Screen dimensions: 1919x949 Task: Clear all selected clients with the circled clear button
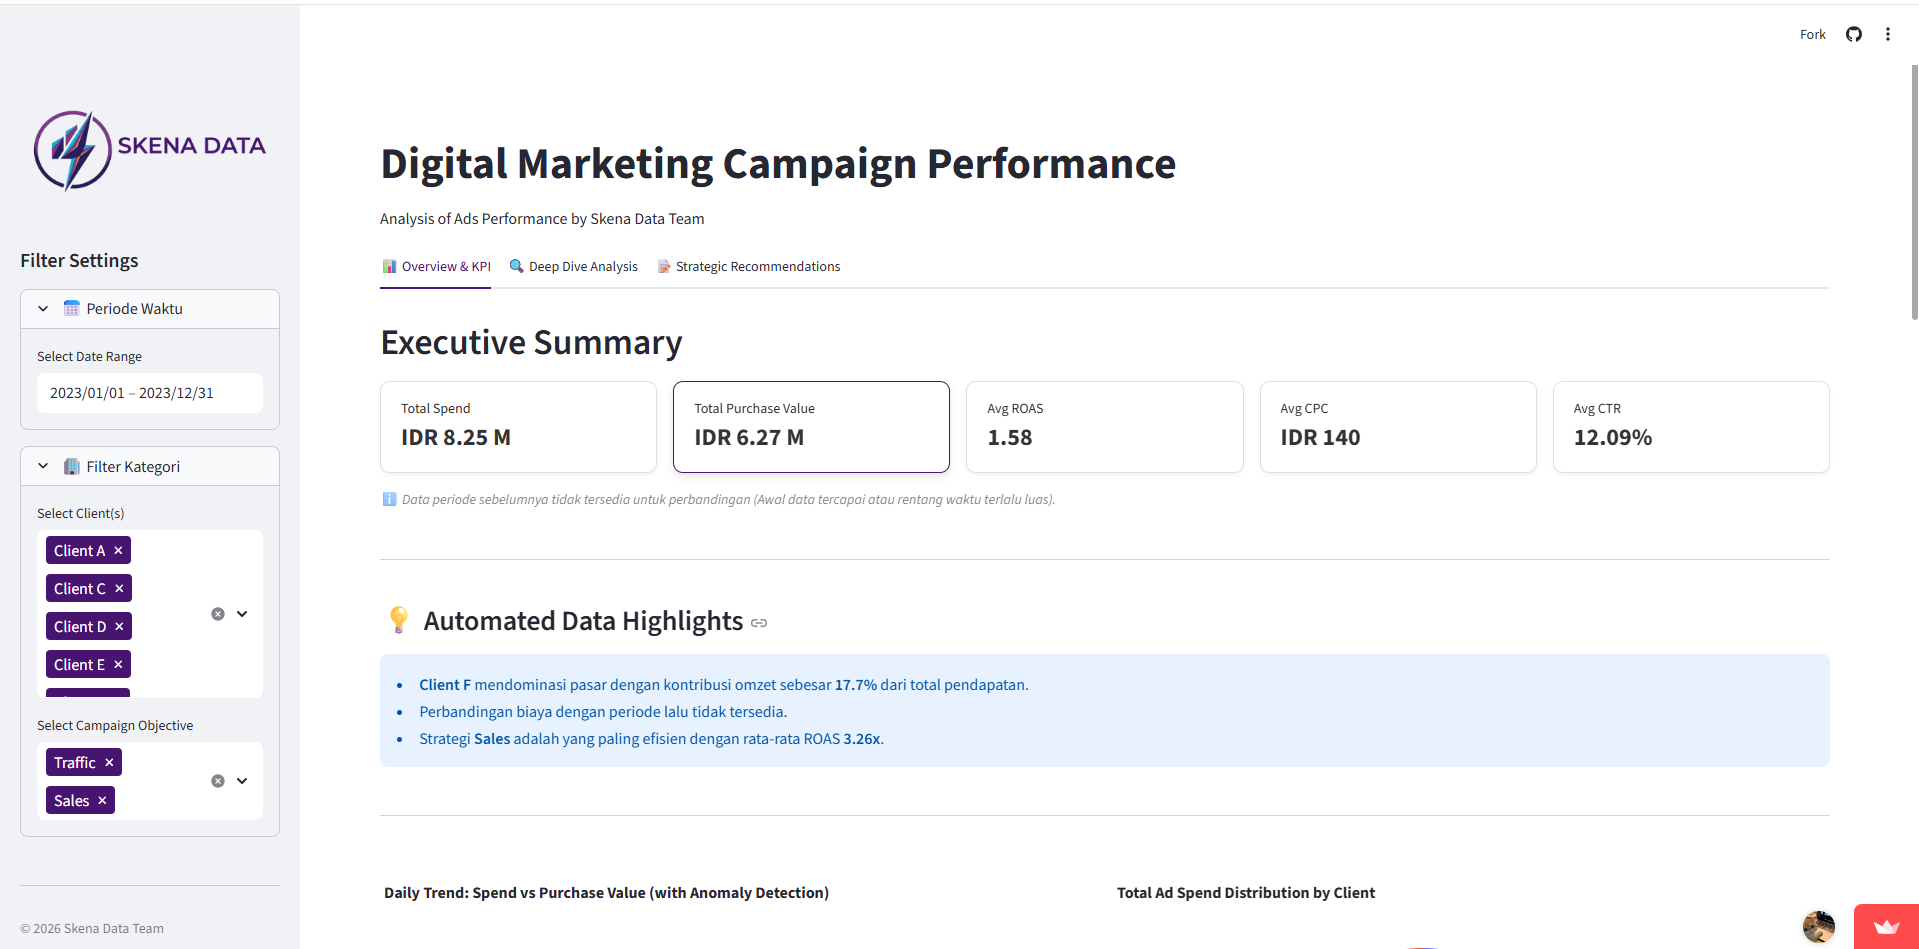(218, 613)
